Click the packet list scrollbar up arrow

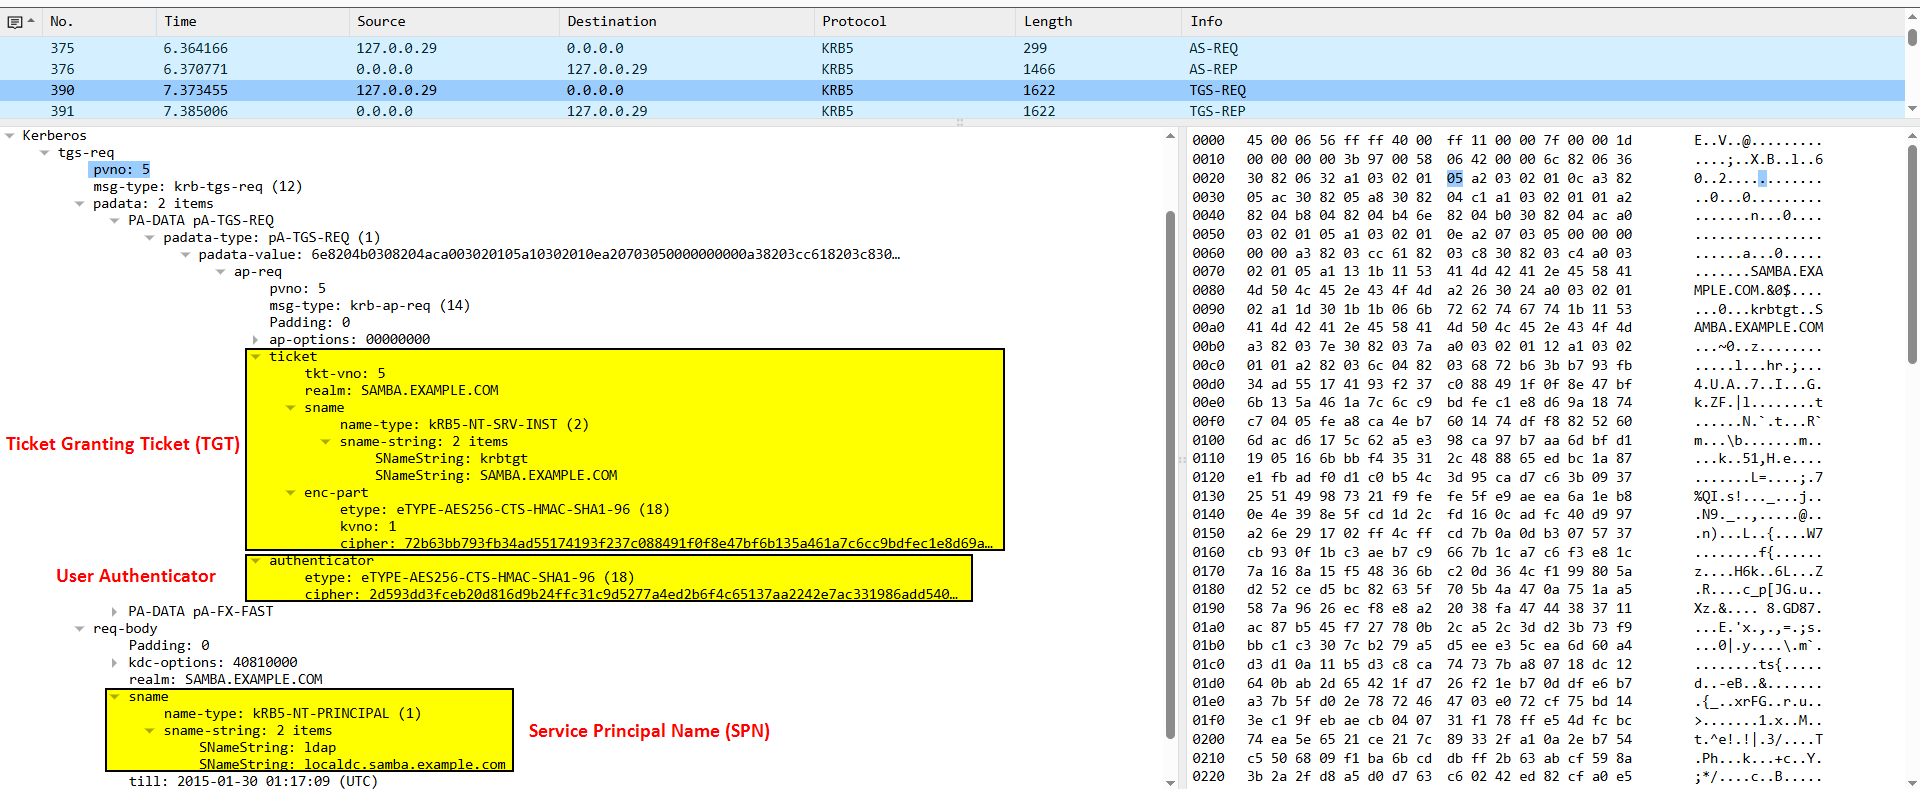pos(1912,18)
